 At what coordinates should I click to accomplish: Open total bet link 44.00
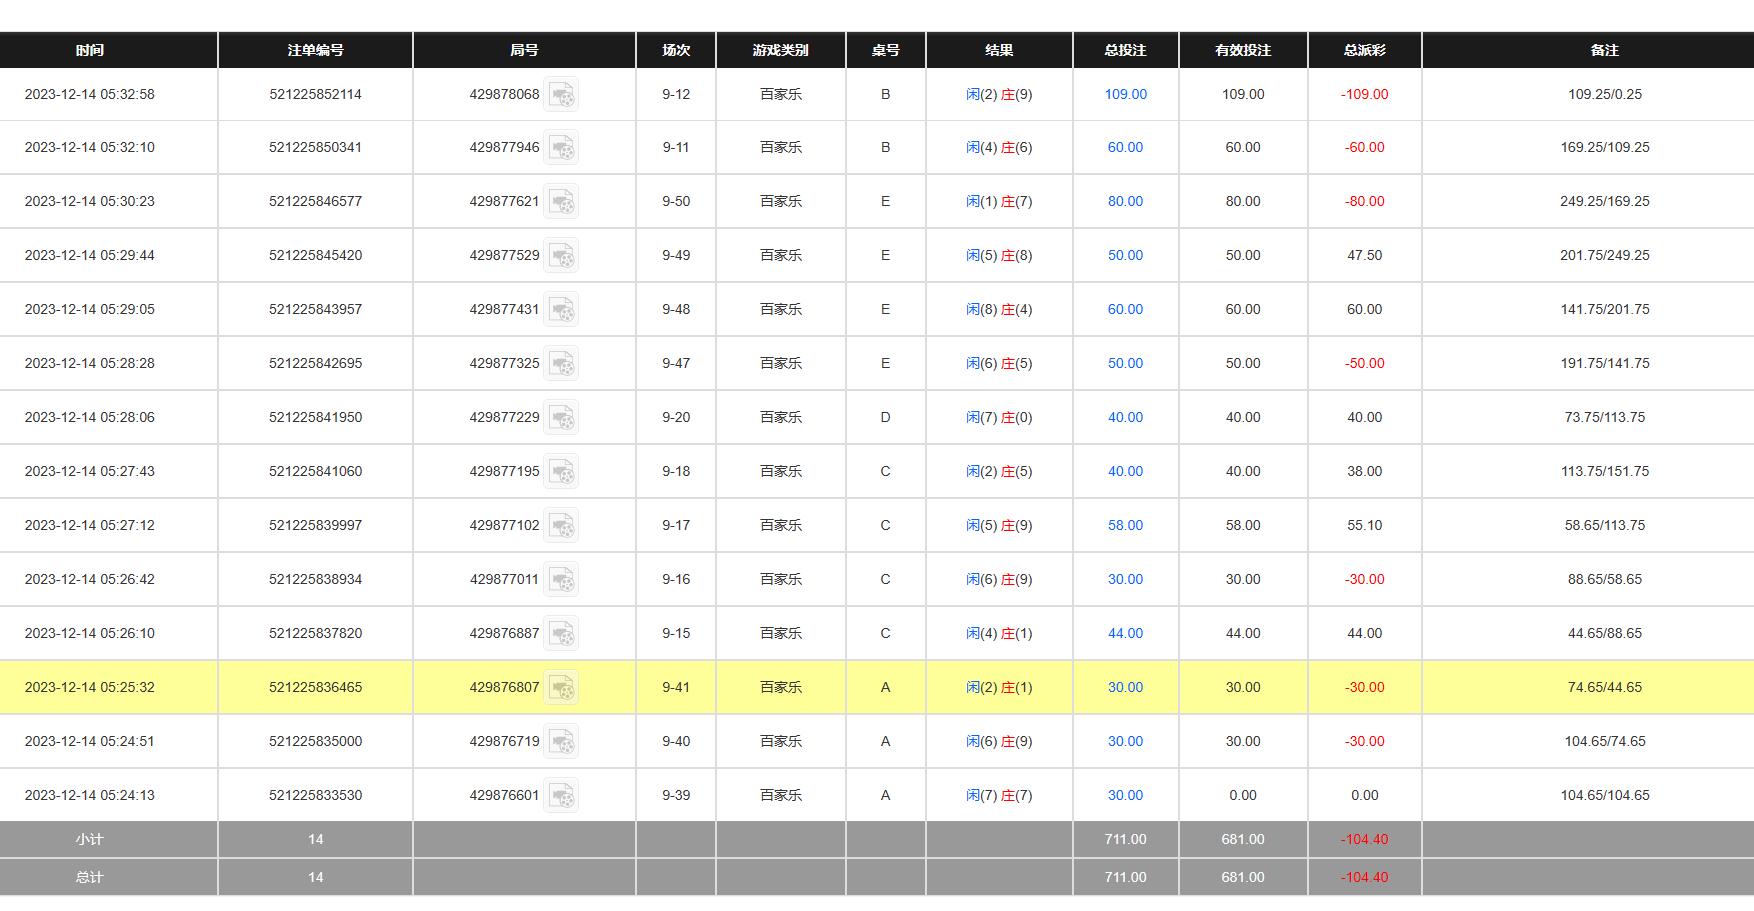(x=1125, y=633)
